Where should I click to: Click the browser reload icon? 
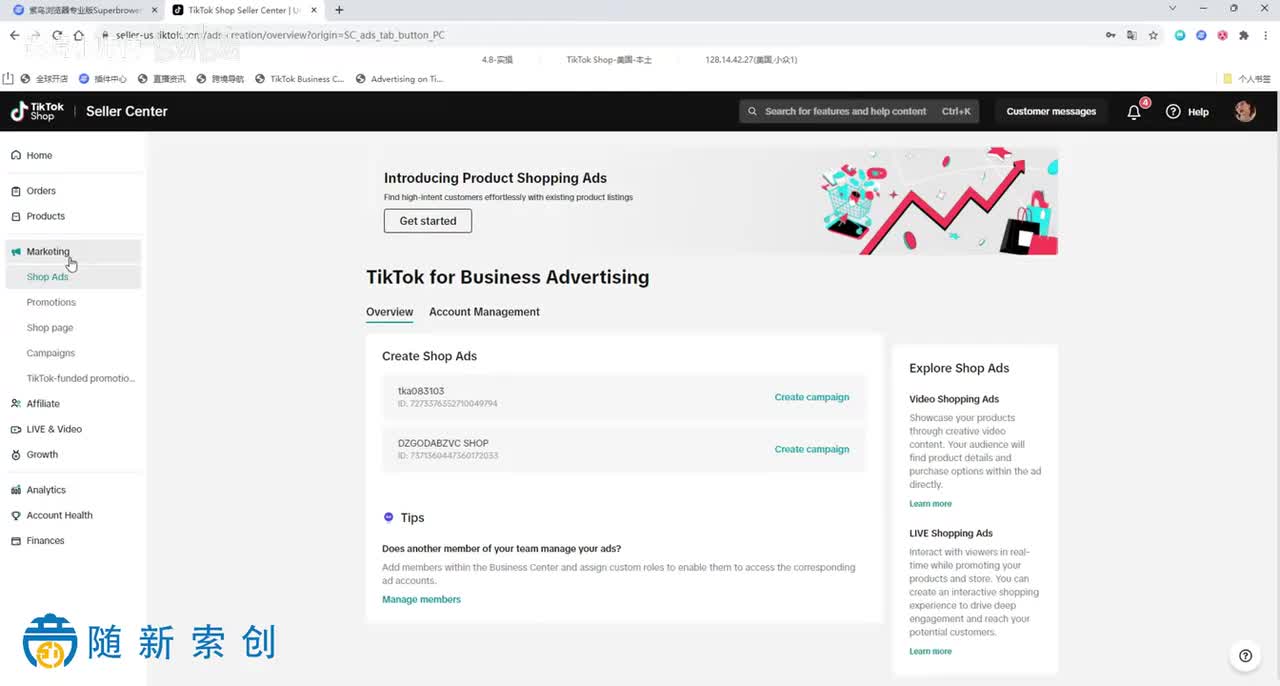58,35
